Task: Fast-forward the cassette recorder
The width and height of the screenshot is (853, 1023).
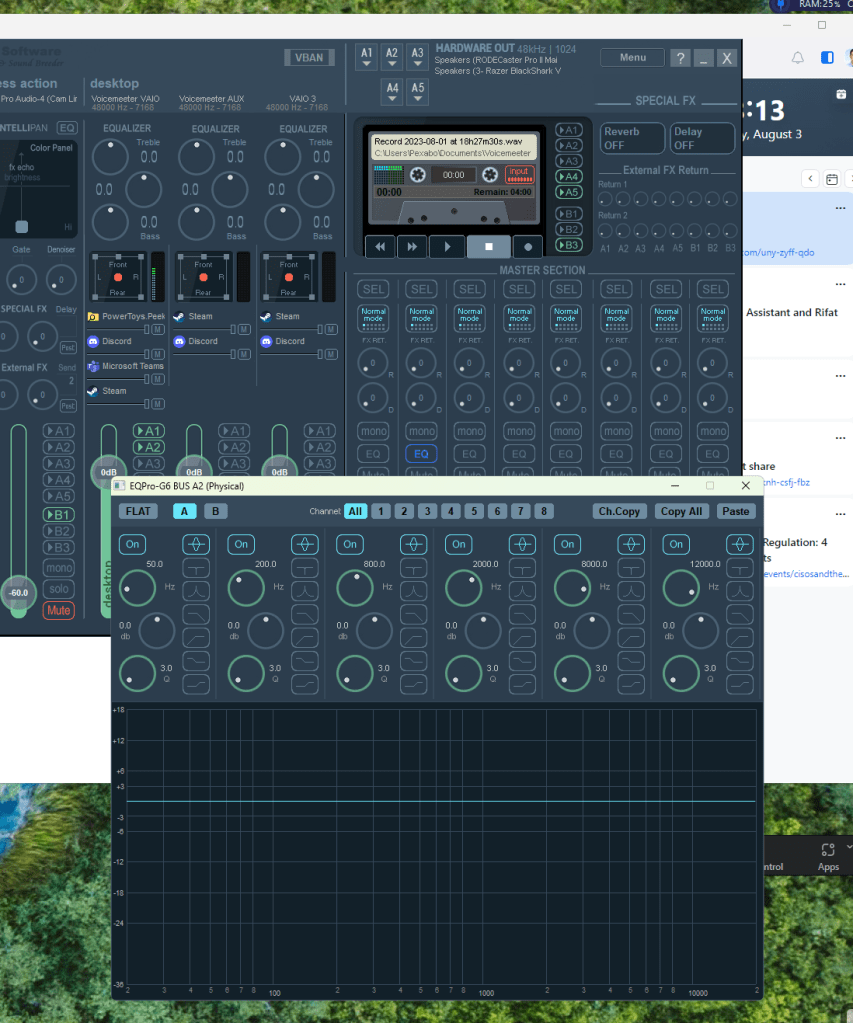Action: click(x=412, y=247)
